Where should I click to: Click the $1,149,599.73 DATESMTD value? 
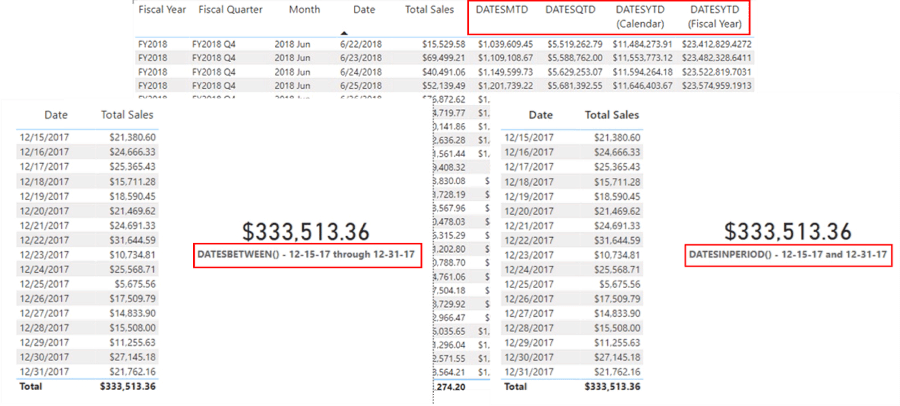505,72
